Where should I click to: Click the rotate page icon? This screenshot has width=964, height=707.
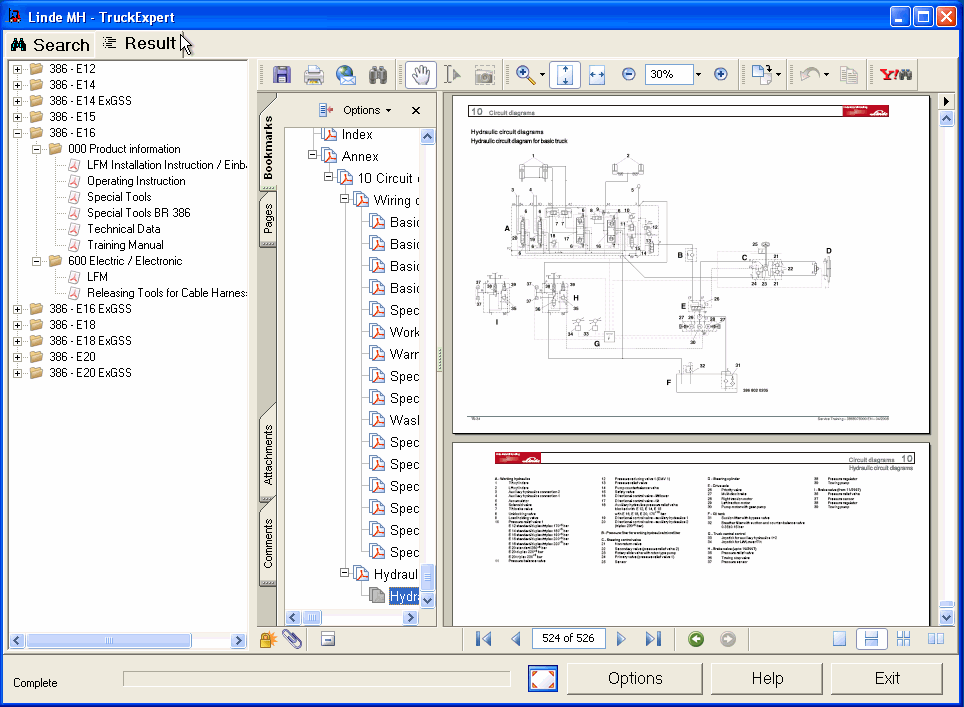click(761, 74)
